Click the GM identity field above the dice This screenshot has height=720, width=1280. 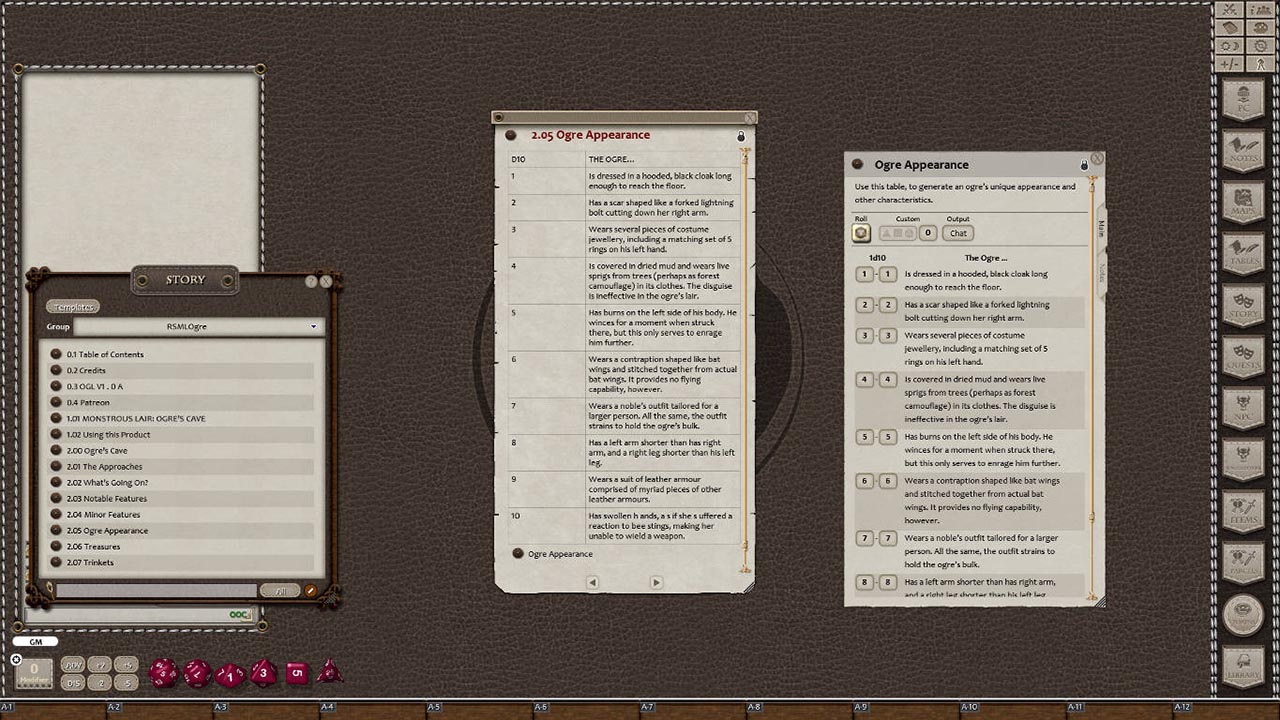(35, 641)
